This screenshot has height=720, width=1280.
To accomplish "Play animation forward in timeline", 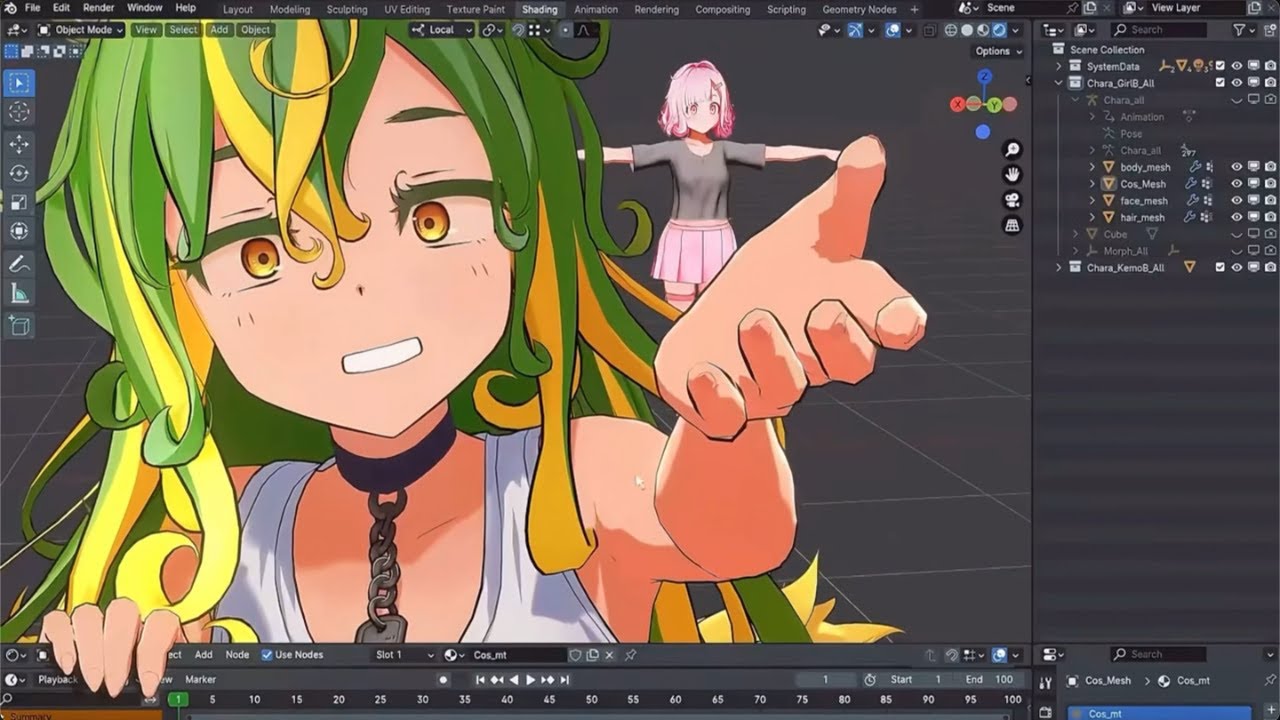I will [531, 680].
